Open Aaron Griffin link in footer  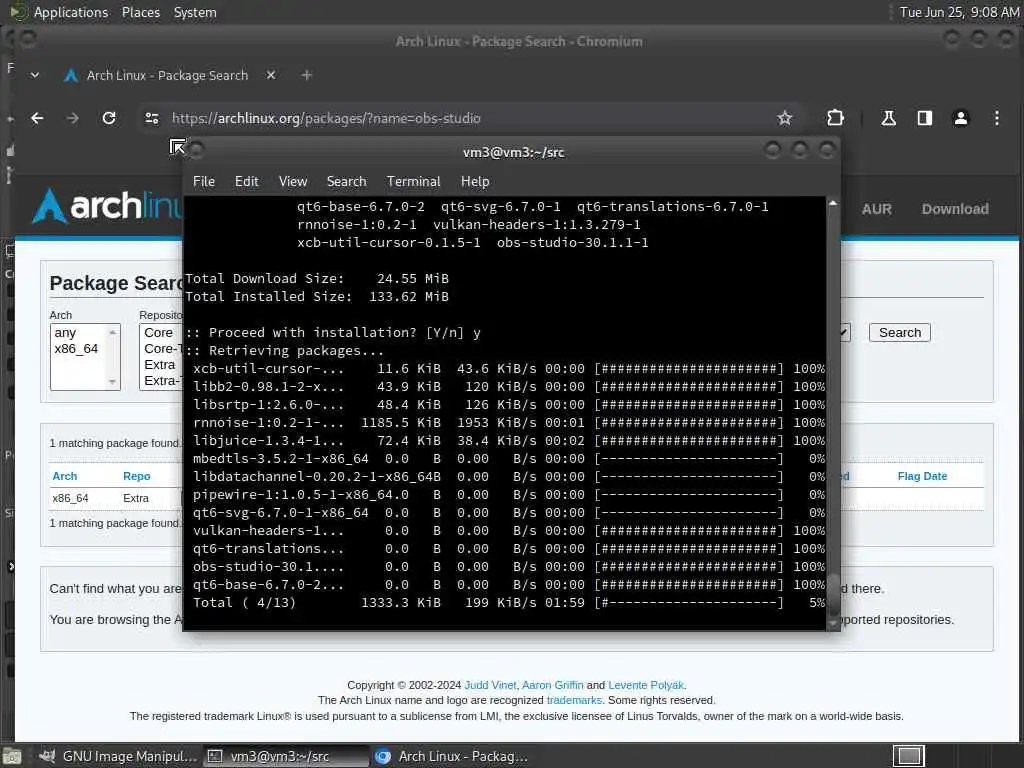tap(552, 685)
